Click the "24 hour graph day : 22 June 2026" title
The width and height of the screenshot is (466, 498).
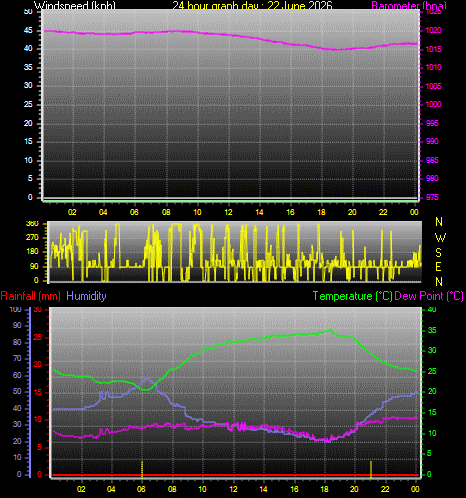click(252, 5)
